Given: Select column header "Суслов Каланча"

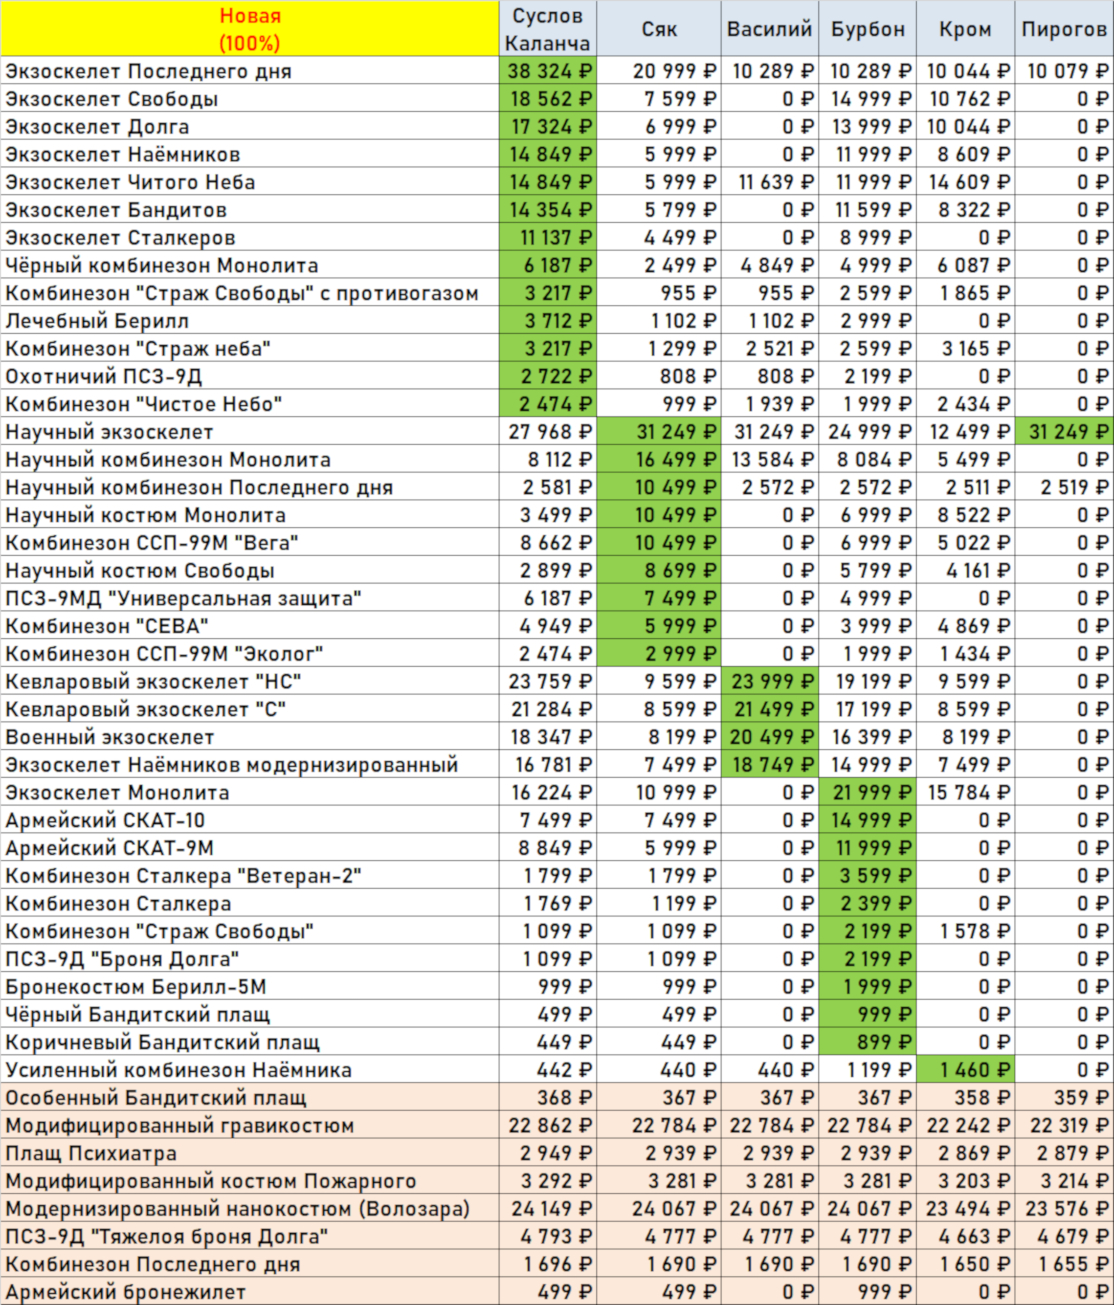Looking at the screenshot, I should [548, 29].
